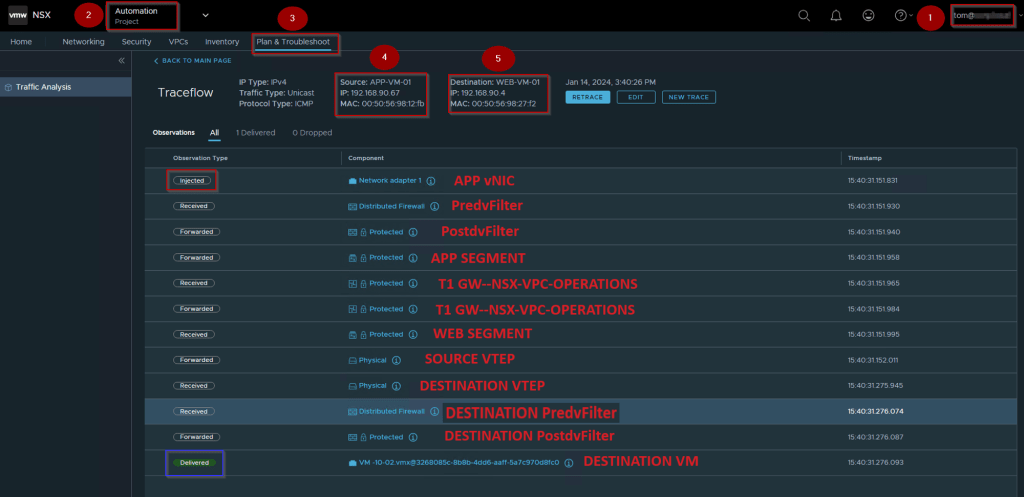
Task: Click the EDIT button
Action: pos(636,97)
